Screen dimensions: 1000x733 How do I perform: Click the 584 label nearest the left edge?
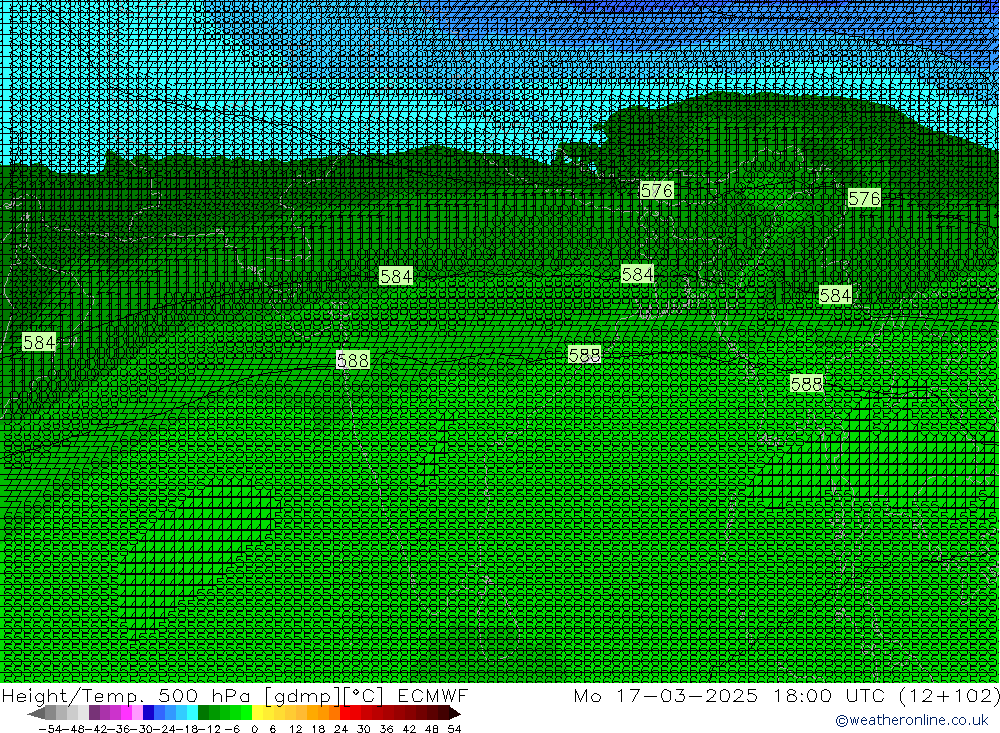(39, 343)
